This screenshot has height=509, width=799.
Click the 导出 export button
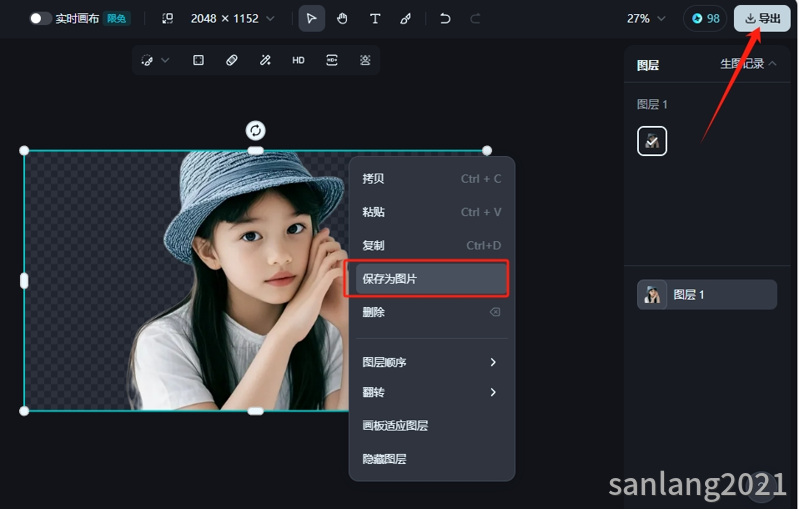[x=762, y=19]
